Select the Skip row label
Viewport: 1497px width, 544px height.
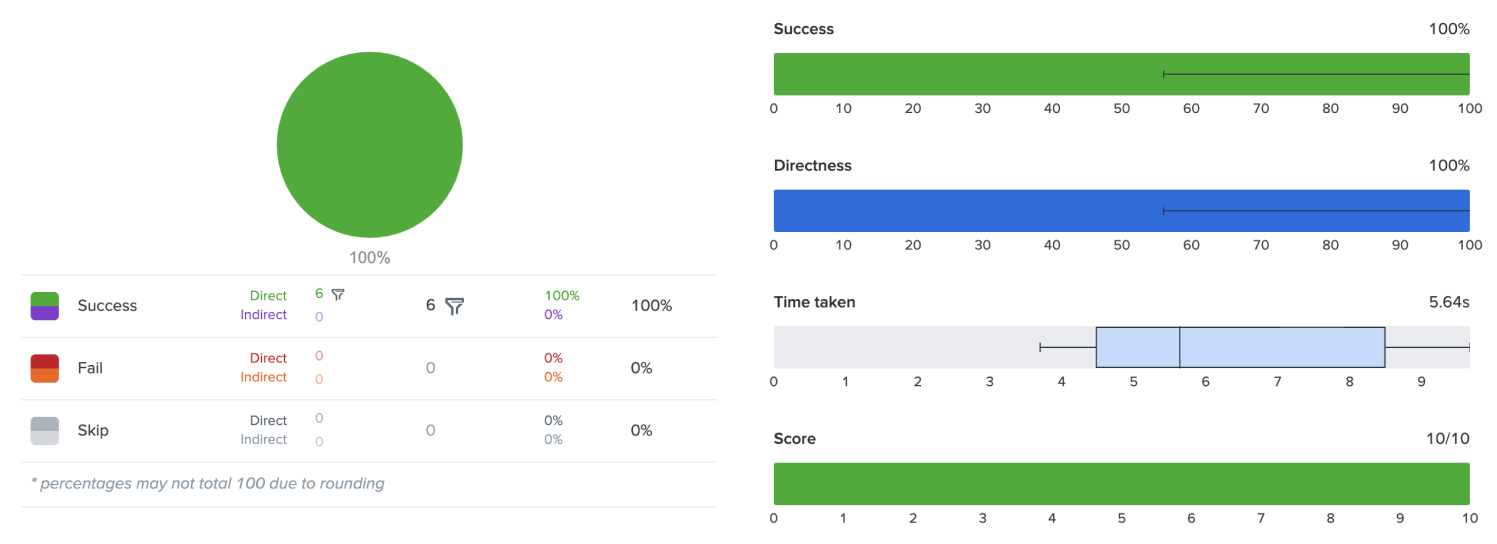[93, 430]
